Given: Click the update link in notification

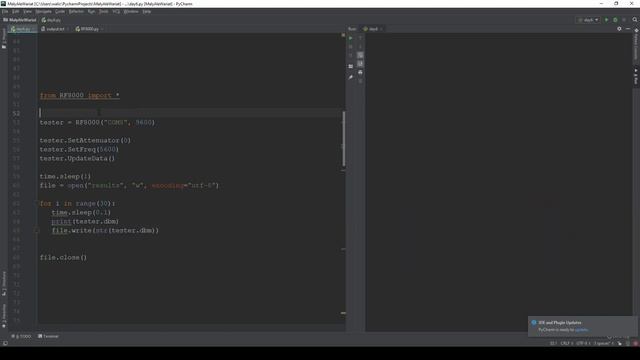Looking at the screenshot, I should [x=582, y=330].
